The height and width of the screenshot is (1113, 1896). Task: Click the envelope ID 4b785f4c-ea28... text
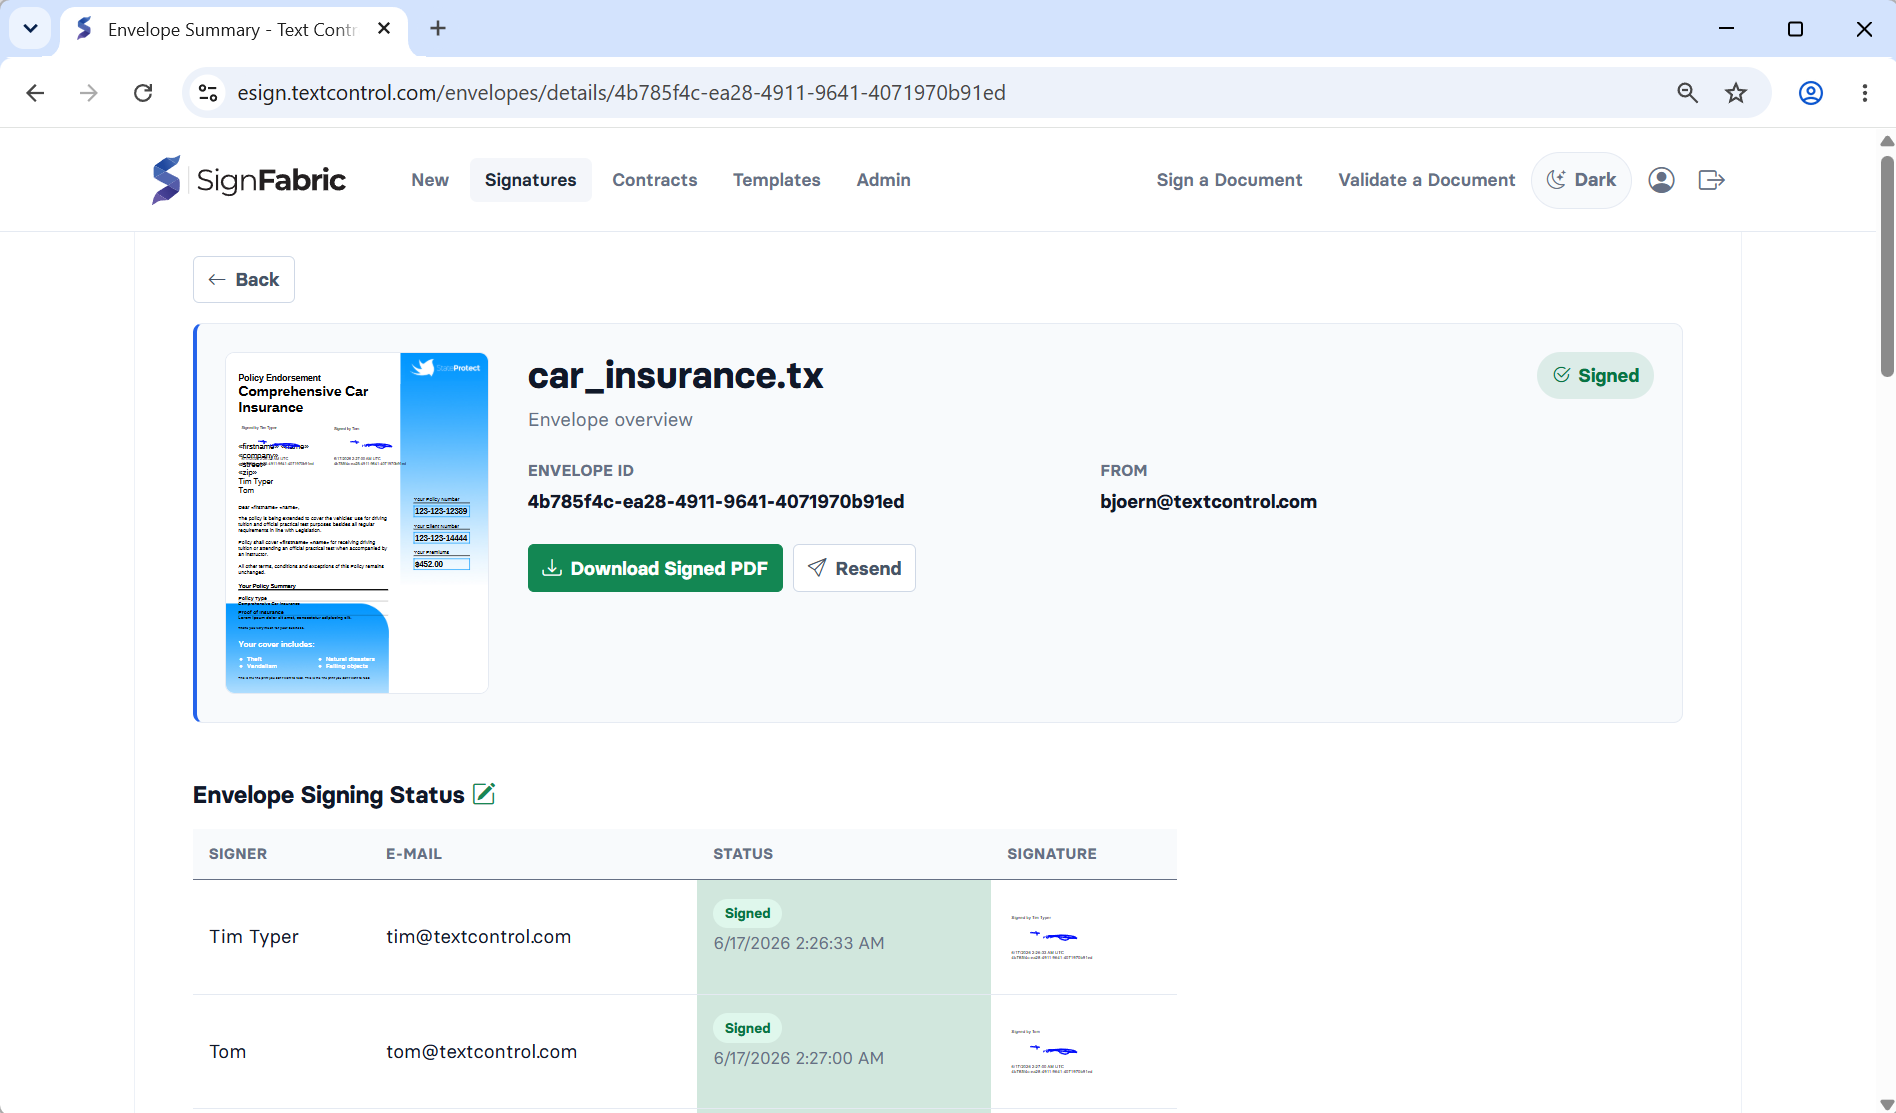pos(716,502)
